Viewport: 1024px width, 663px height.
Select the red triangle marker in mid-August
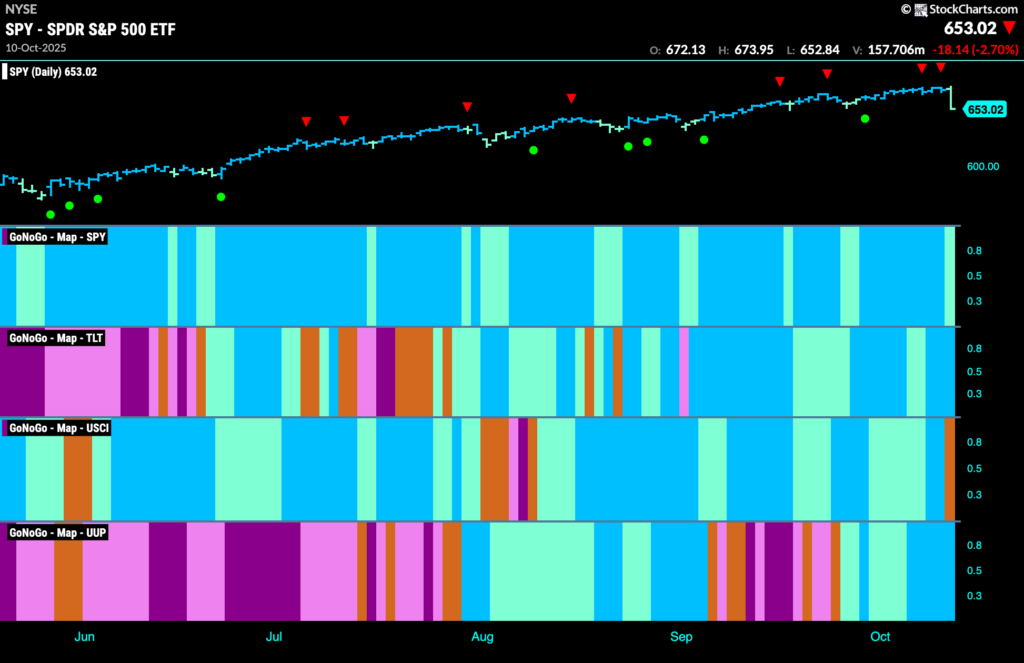pyautogui.click(x=571, y=98)
